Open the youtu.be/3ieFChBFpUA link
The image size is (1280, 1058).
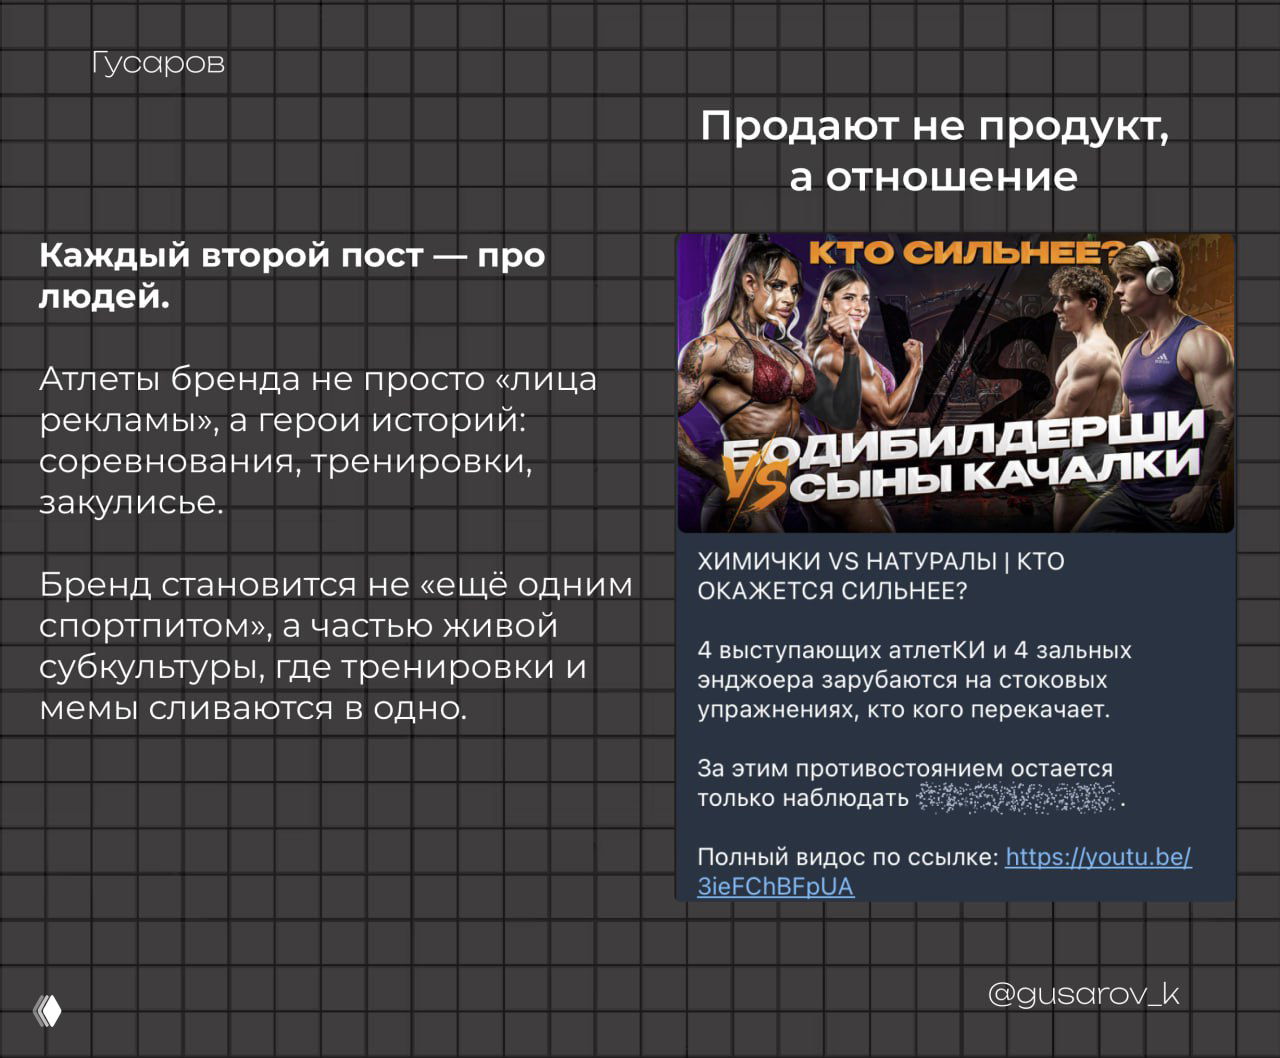point(1097,858)
